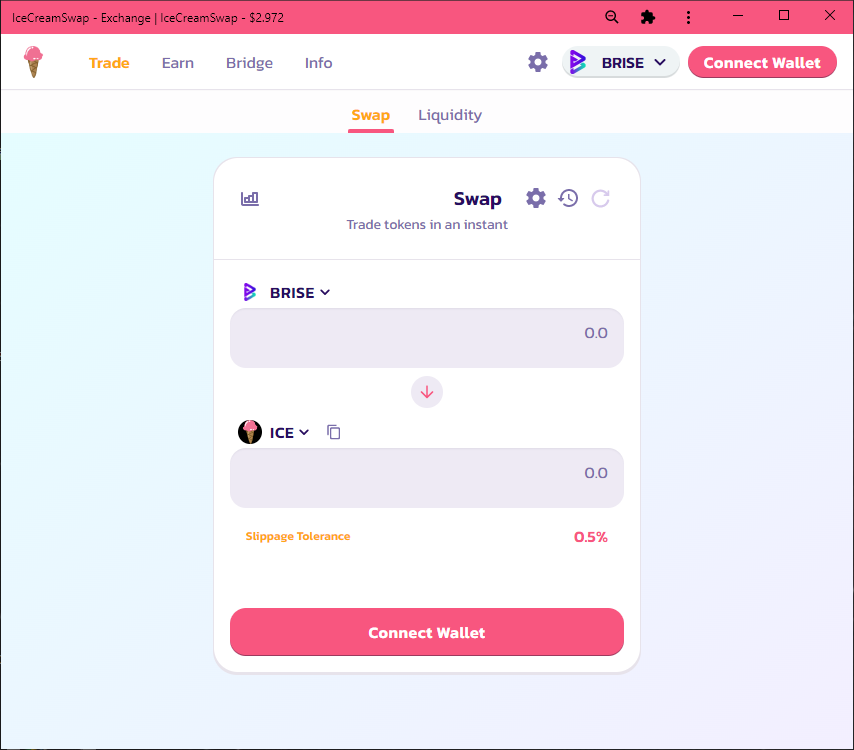This screenshot has height=750, width=854.
Task: Open the price chart icon
Action: pyautogui.click(x=250, y=198)
